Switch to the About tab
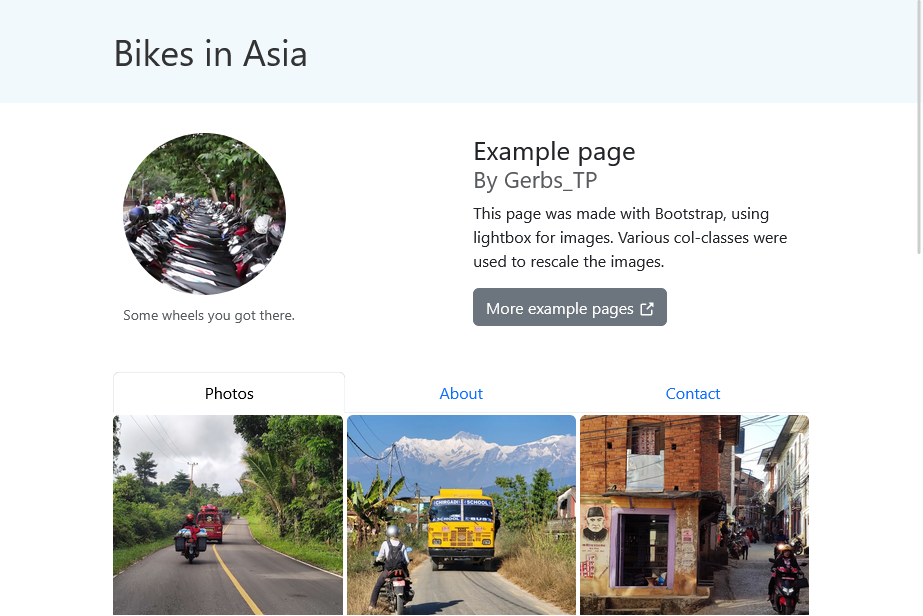923x616 pixels. [461, 393]
